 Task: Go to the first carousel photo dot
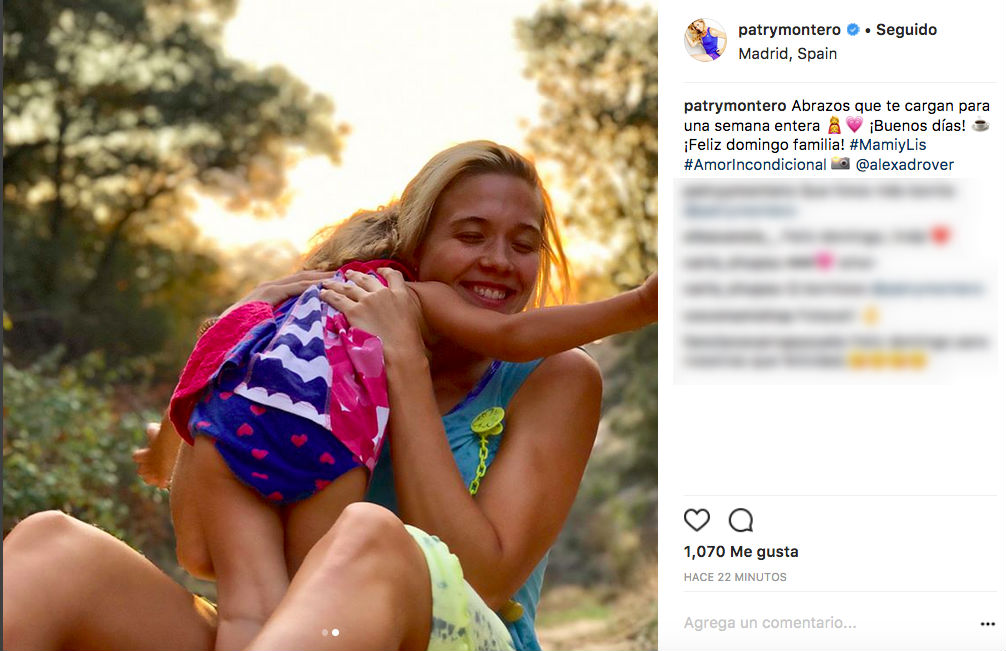324,632
